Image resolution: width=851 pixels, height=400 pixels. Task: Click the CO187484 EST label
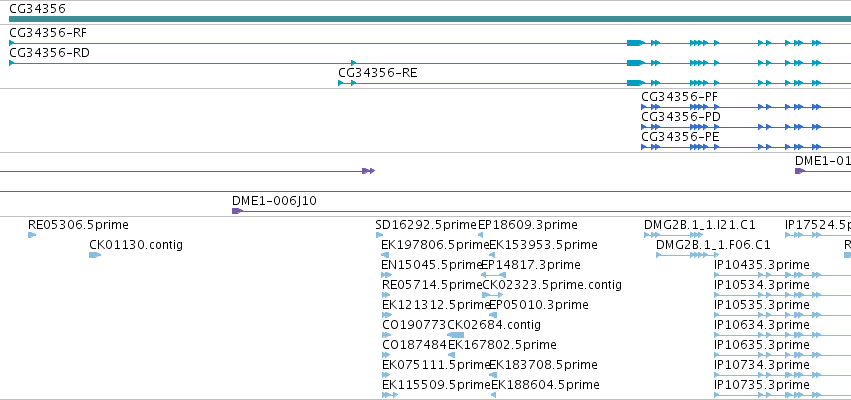pos(414,346)
